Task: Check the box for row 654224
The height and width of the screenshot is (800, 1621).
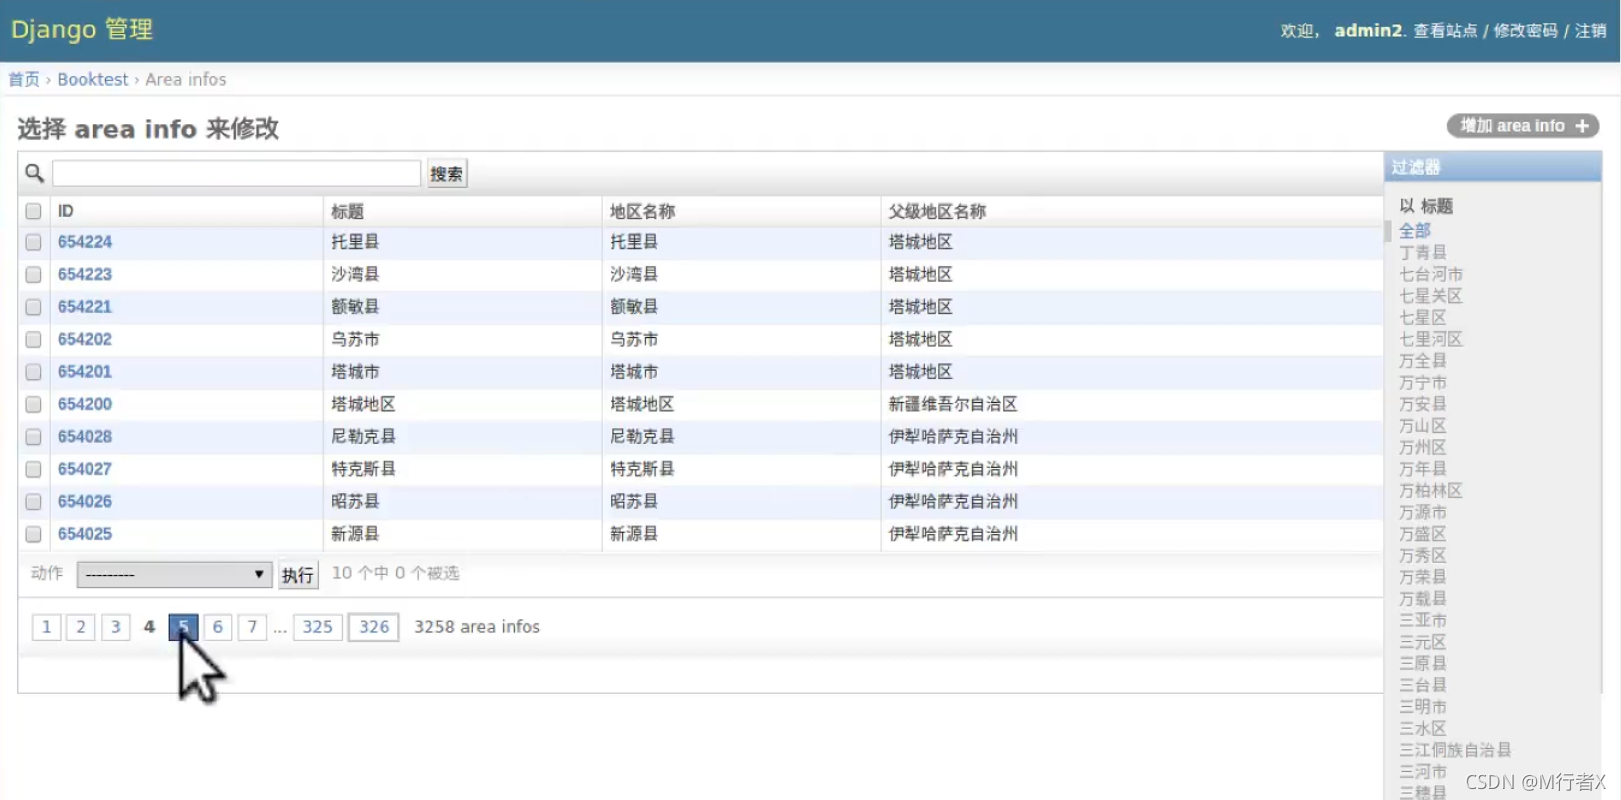Action: (x=33, y=242)
